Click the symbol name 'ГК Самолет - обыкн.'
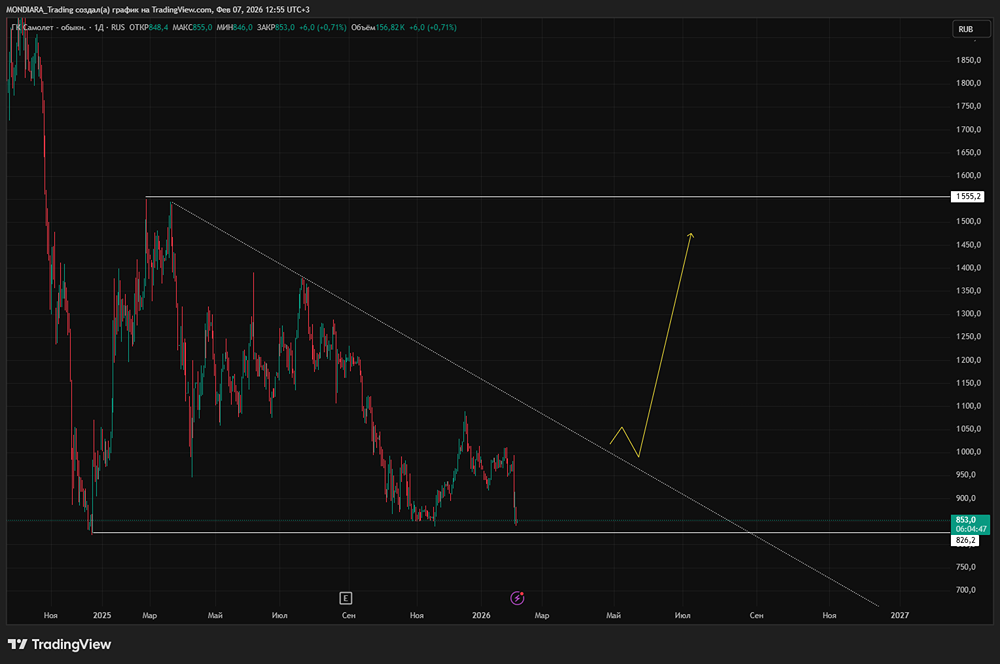Image resolution: width=1000 pixels, height=664 pixels. (x=48, y=27)
